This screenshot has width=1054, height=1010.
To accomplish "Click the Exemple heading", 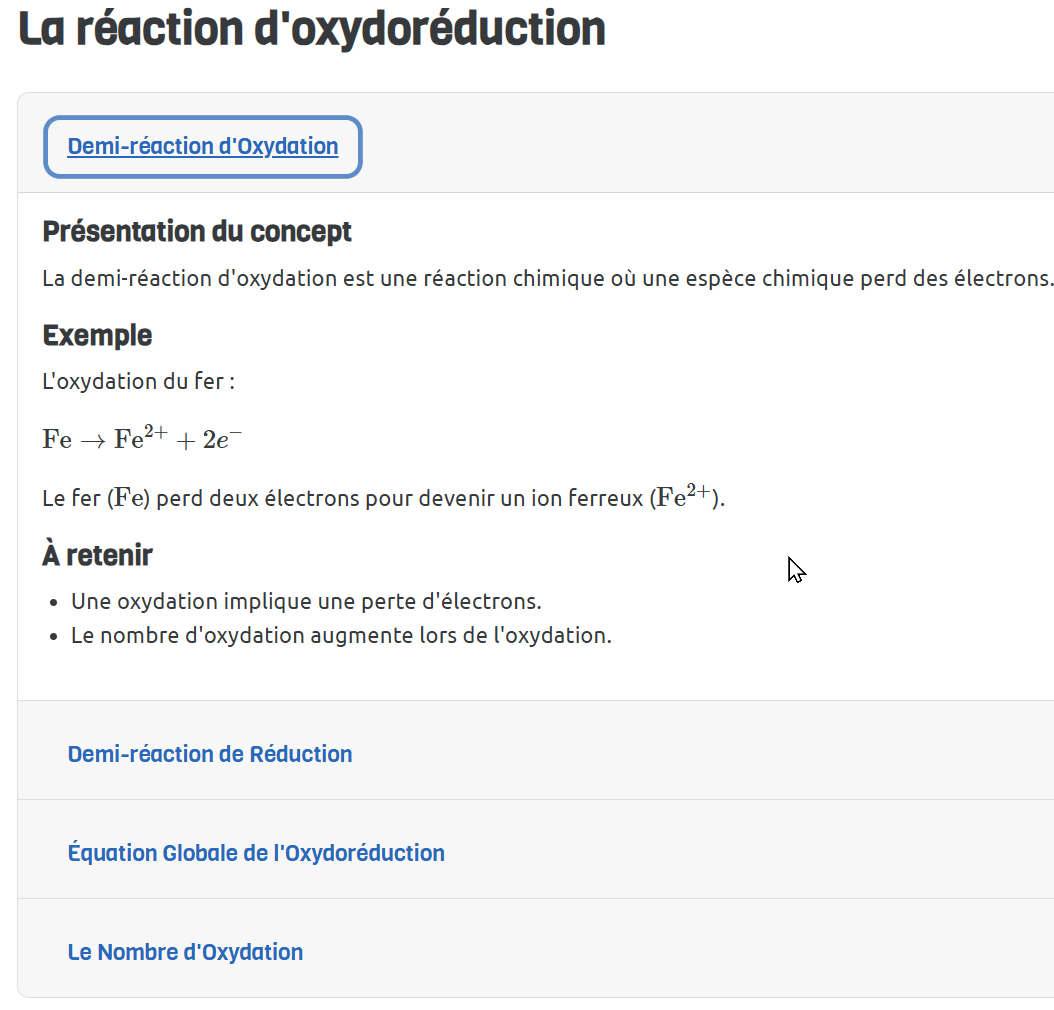I will [x=97, y=335].
